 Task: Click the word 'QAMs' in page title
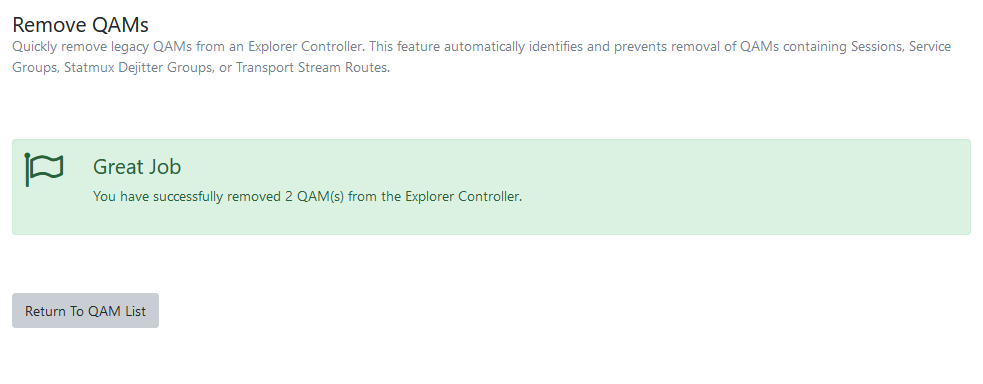120,24
